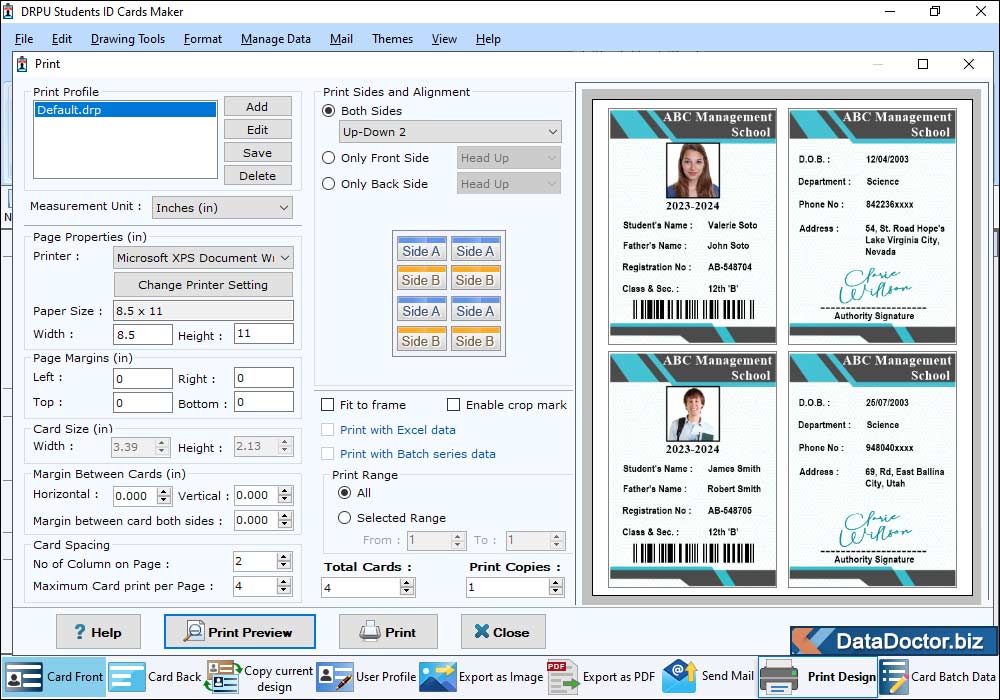Image resolution: width=1000 pixels, height=700 pixels.
Task: Increase Horizontal margin stepper
Action: pos(165,492)
